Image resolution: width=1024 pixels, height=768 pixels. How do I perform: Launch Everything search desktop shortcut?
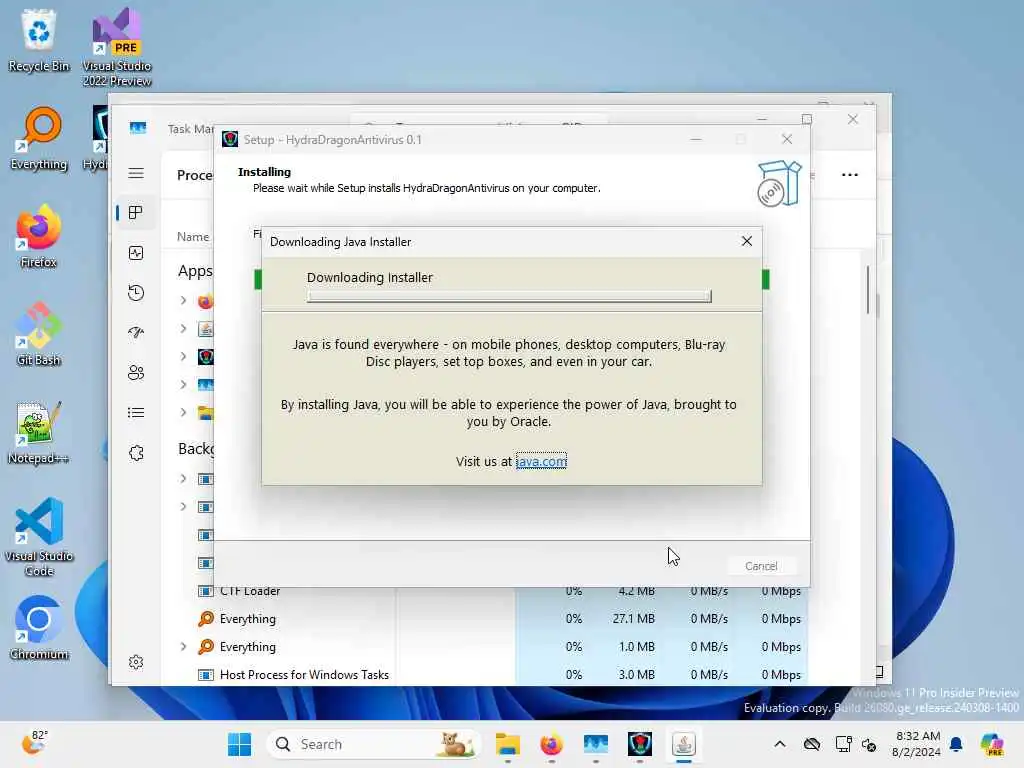[39, 138]
